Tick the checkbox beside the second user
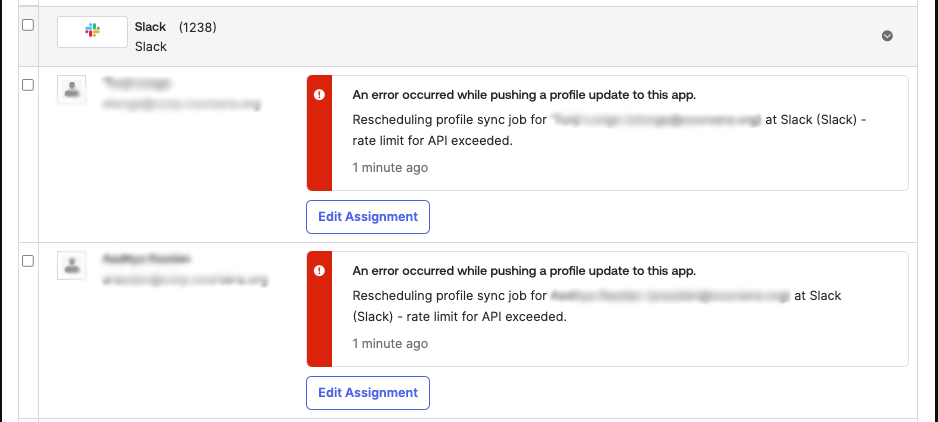Image resolution: width=938 pixels, height=422 pixels. click(x=28, y=261)
